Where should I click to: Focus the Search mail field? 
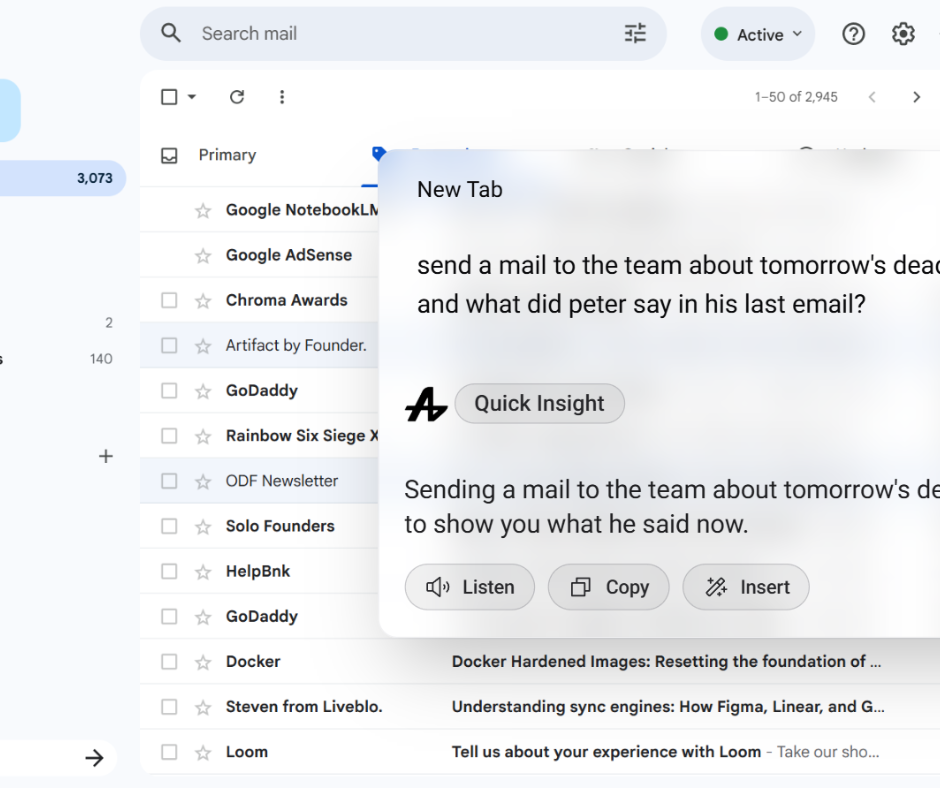(x=400, y=34)
